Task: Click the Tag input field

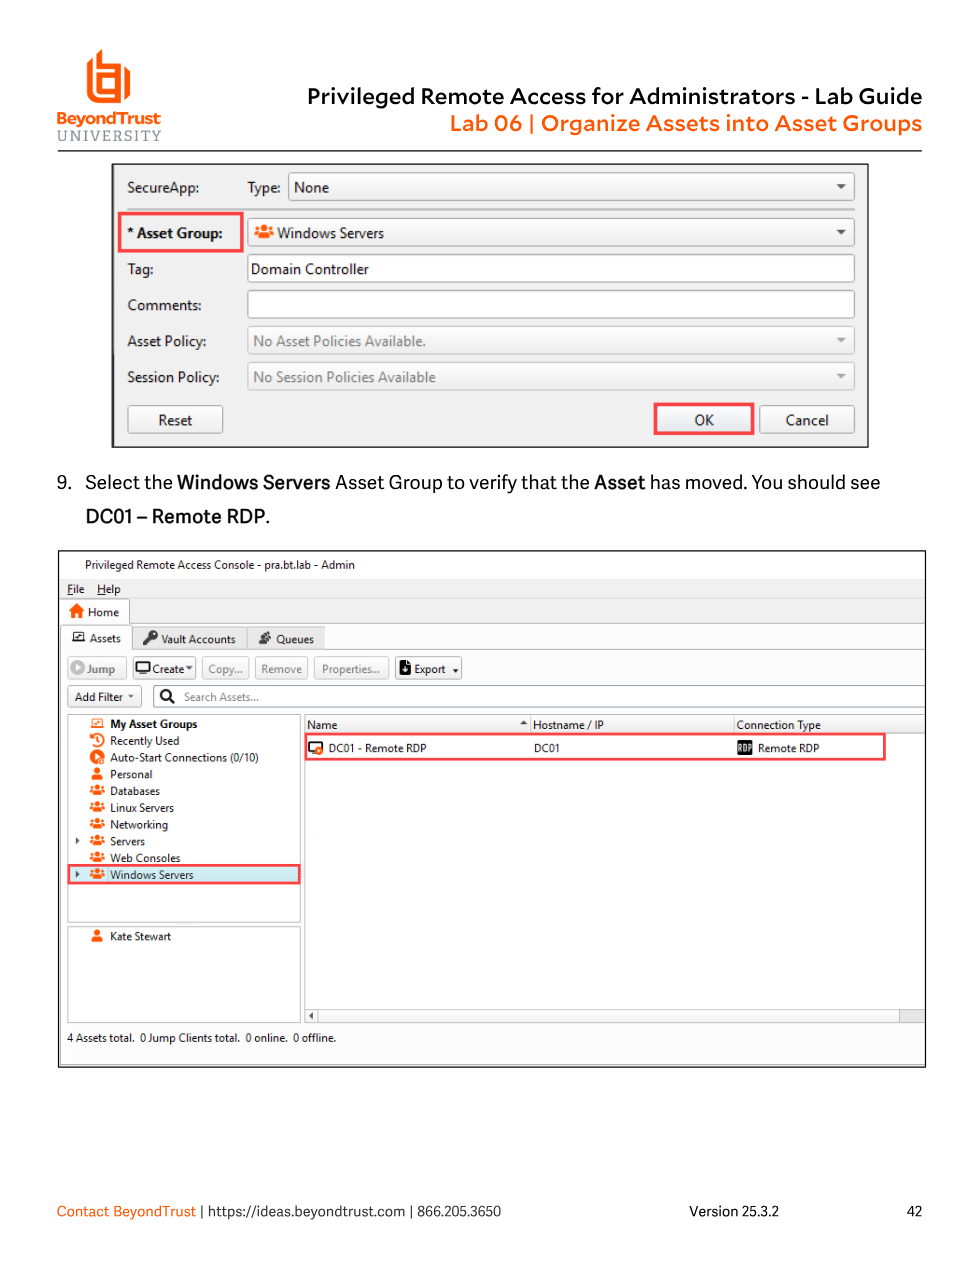Action: tap(551, 269)
